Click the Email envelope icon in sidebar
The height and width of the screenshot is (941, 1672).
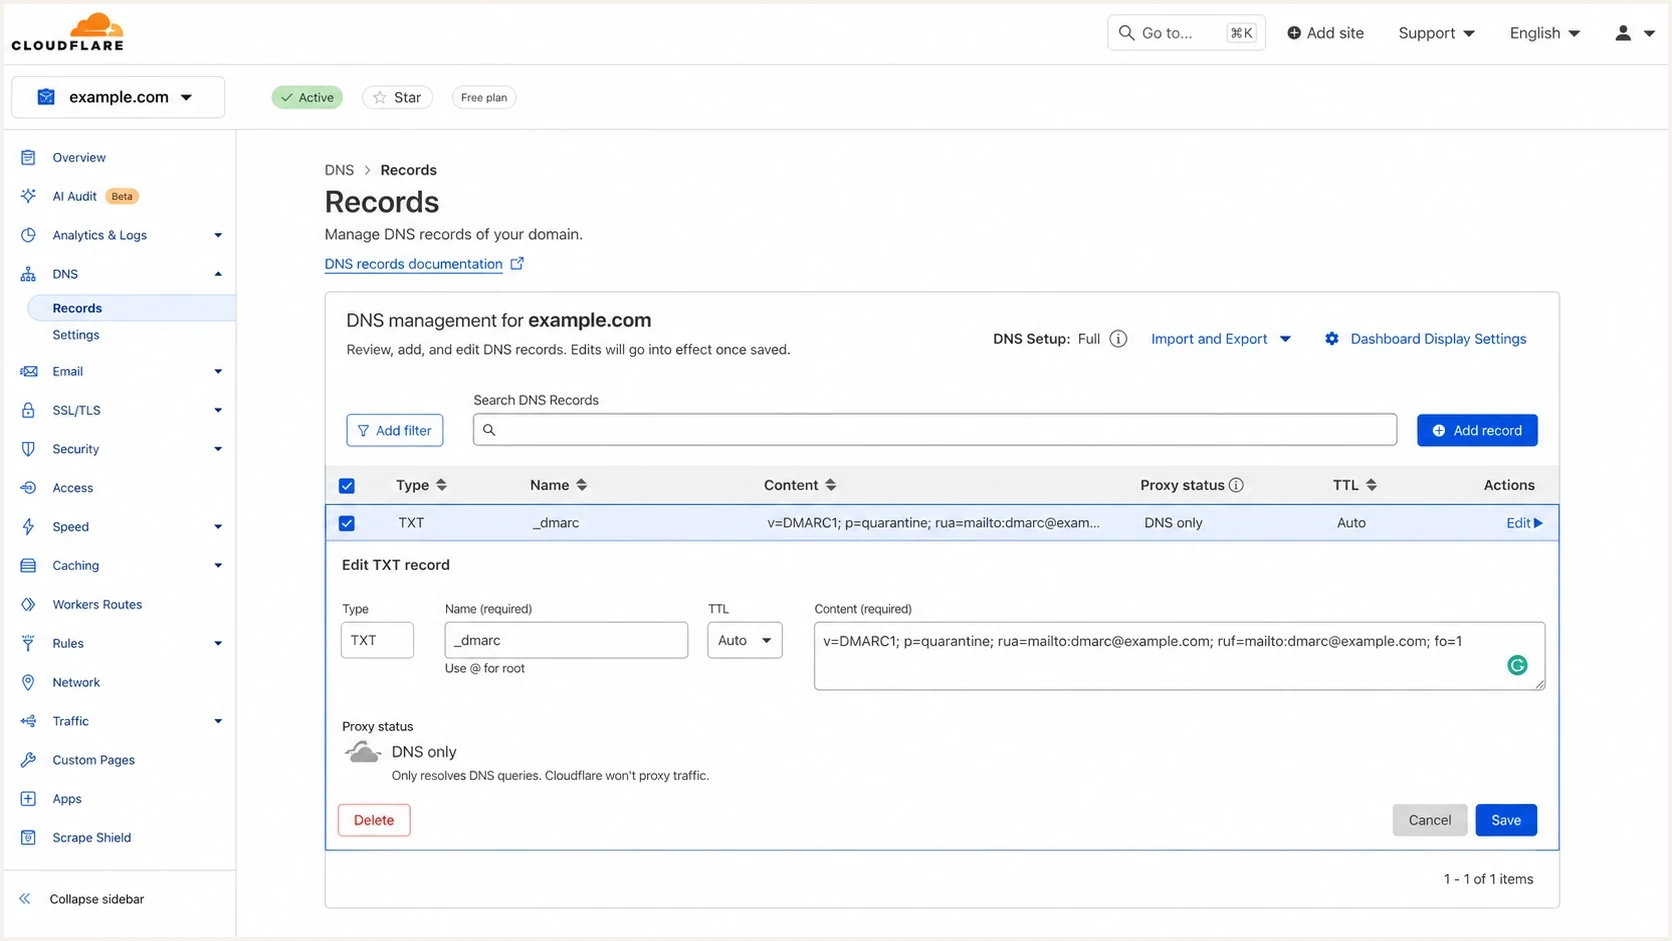[x=28, y=371]
